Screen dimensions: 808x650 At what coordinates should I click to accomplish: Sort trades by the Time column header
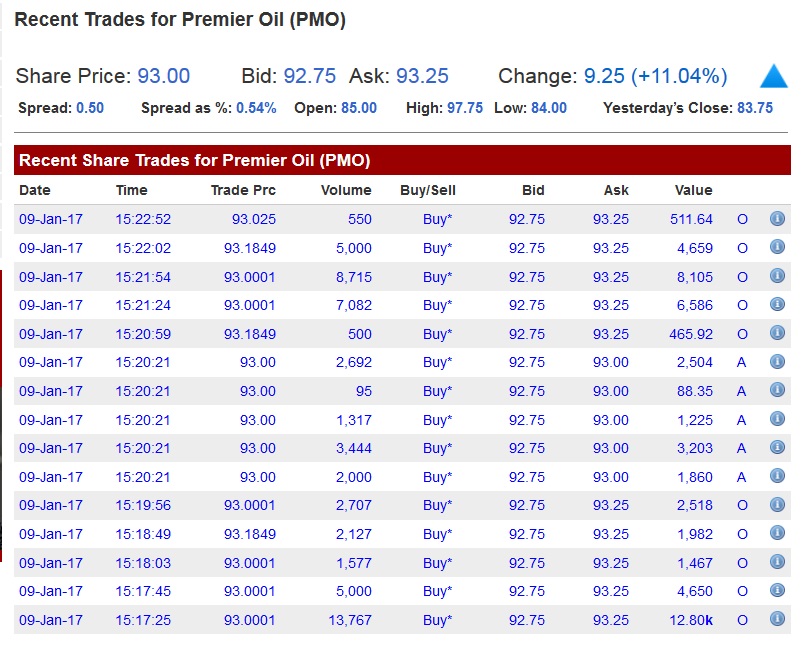(x=131, y=190)
